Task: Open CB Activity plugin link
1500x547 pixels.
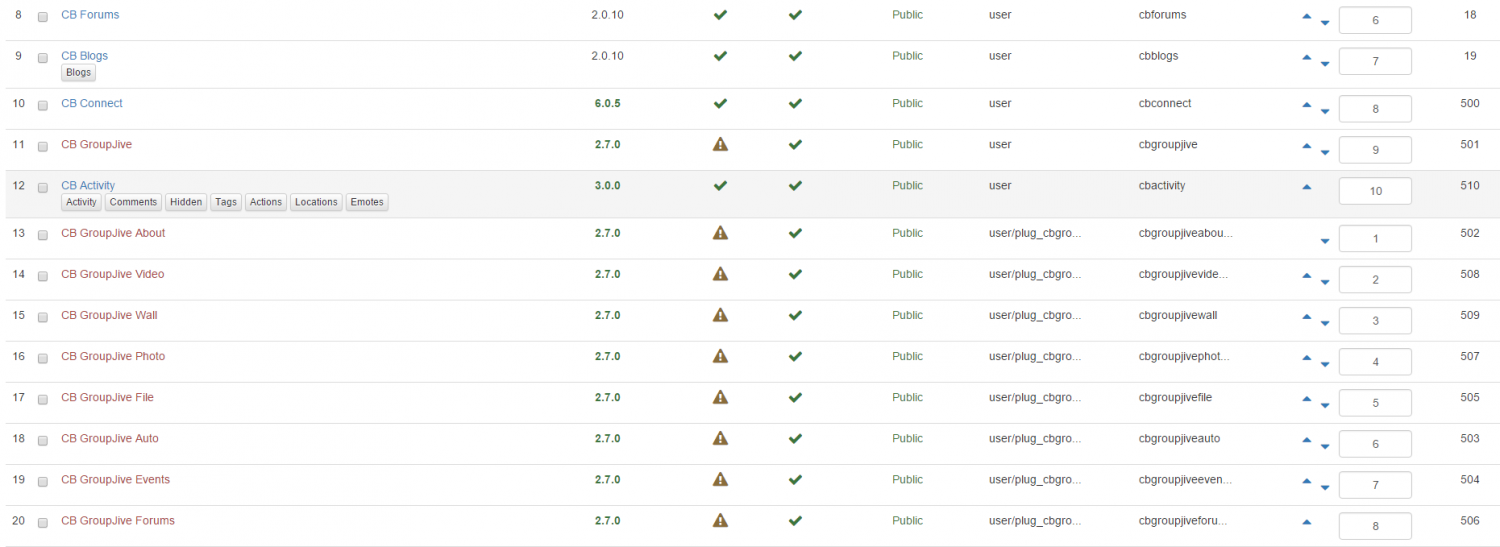Action: (88, 185)
